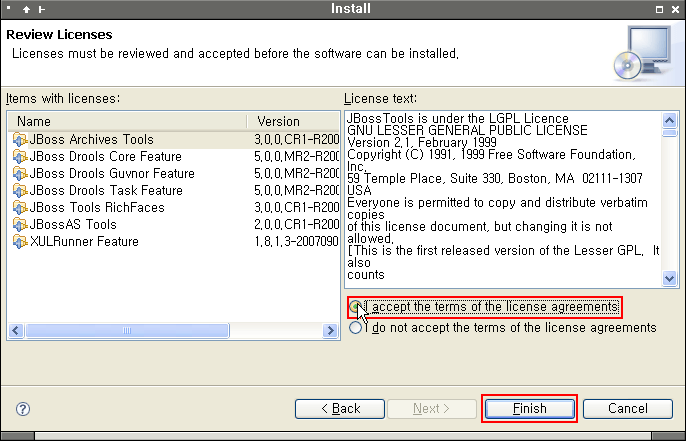Click the 'JBossTools is under the LGPL Licence' line
The height and width of the screenshot is (441, 686).
(x=458, y=119)
